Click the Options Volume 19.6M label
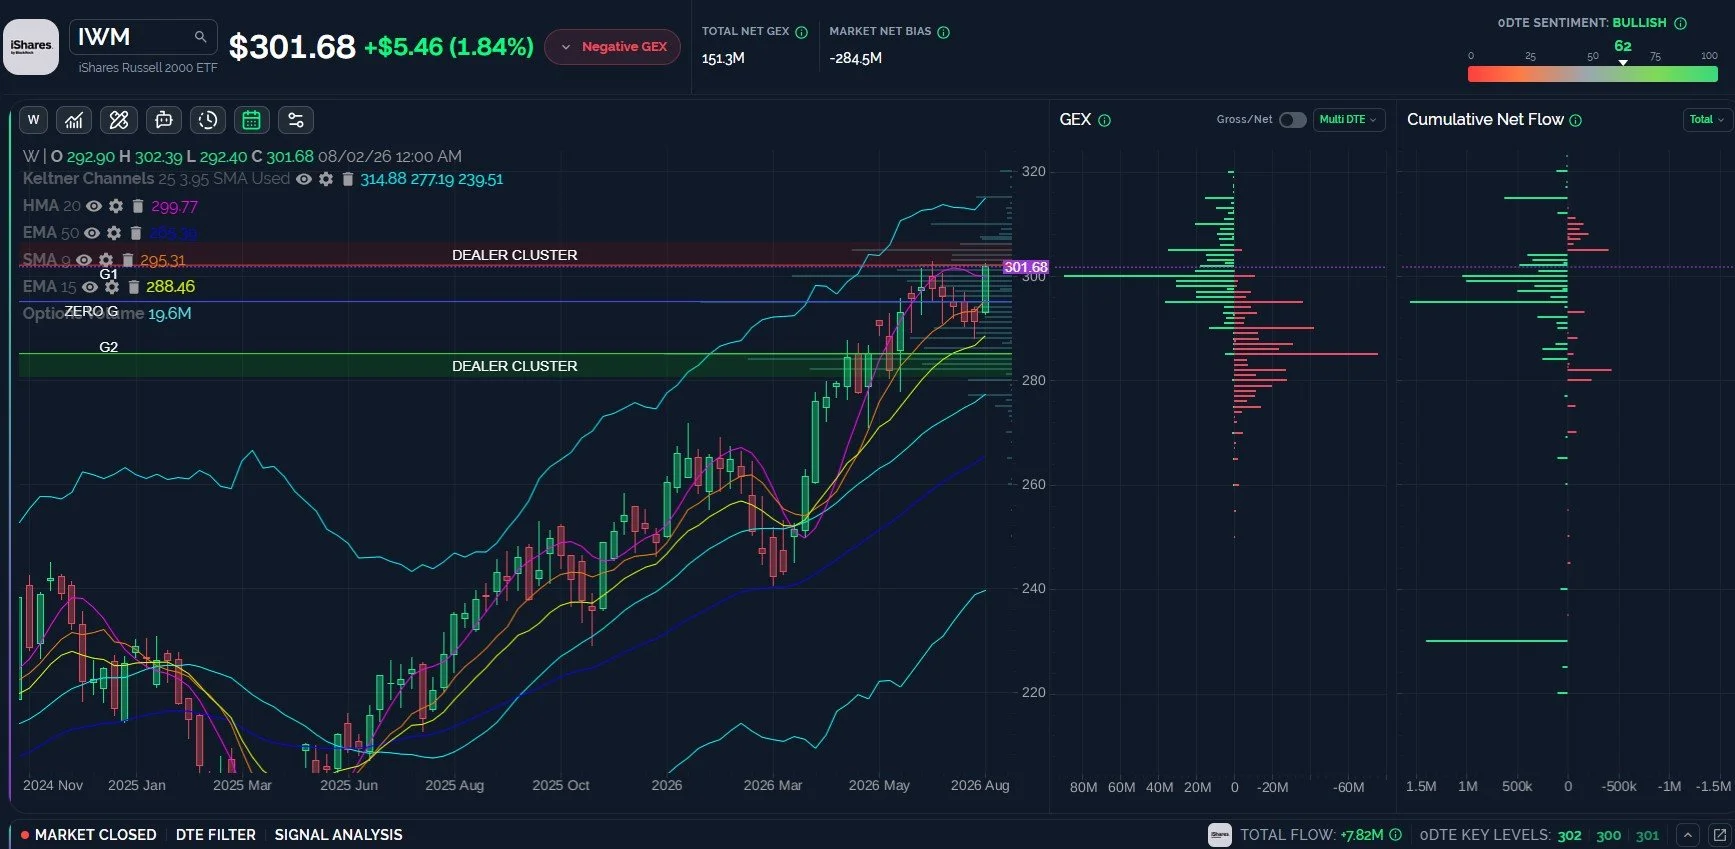Viewport: 1735px width, 849px height. (107, 314)
